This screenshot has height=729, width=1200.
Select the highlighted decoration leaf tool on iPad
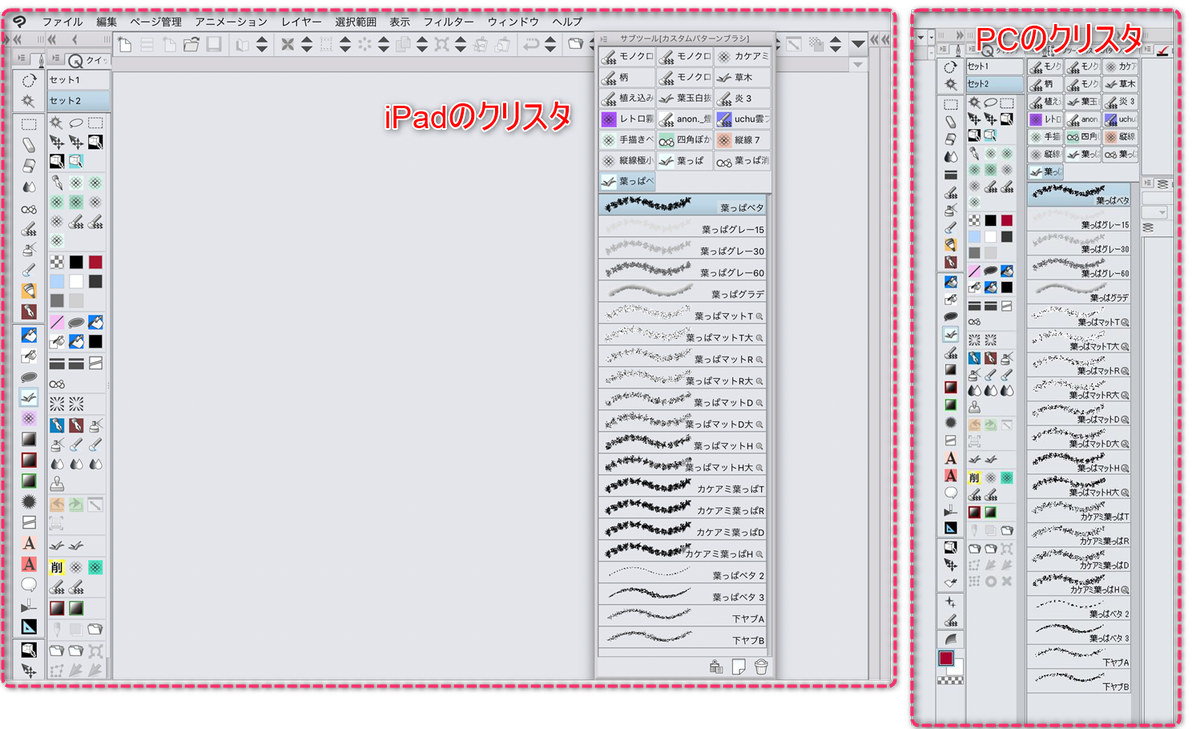[29, 397]
